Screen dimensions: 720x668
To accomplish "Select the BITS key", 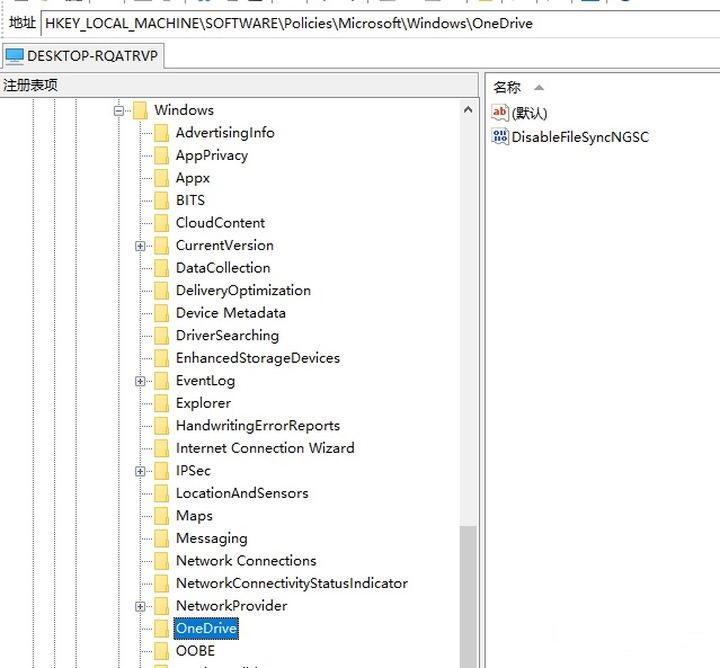I will (x=190, y=200).
